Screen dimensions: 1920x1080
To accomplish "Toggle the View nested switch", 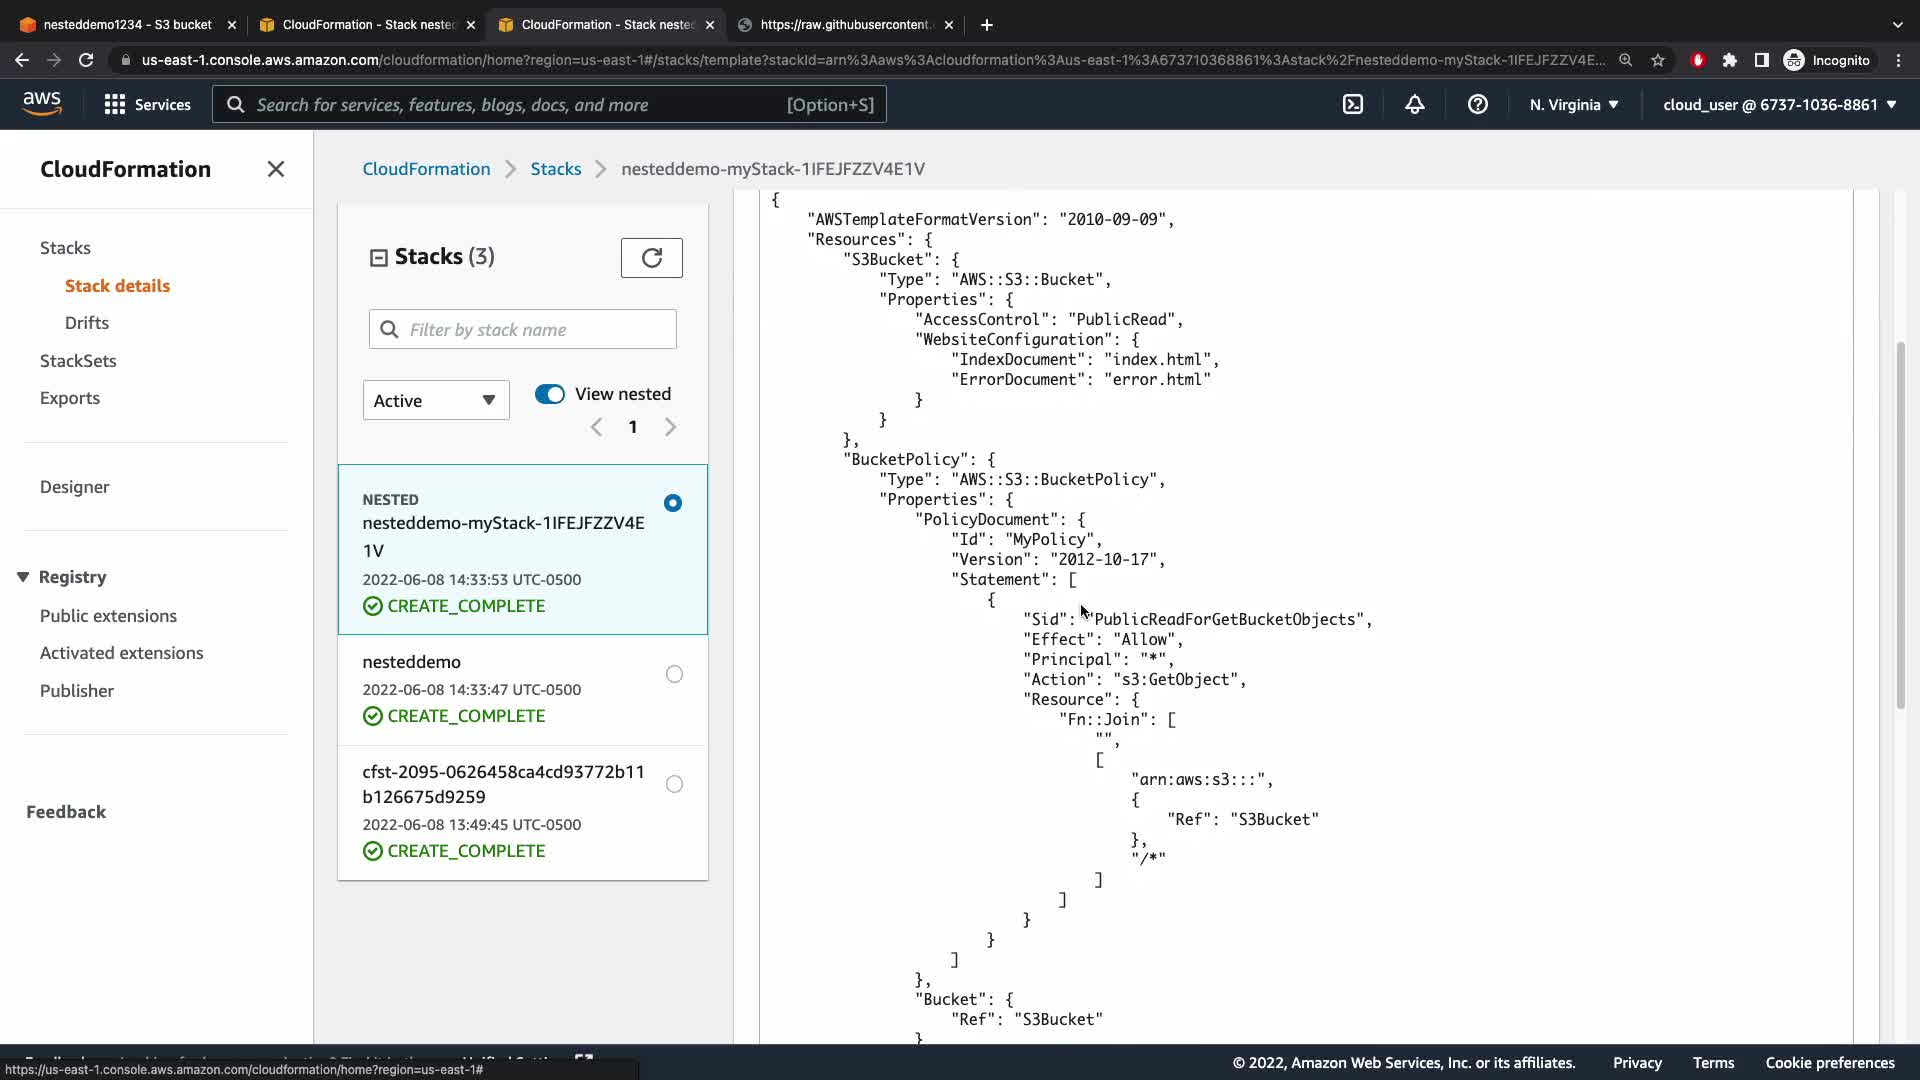I will 550,394.
